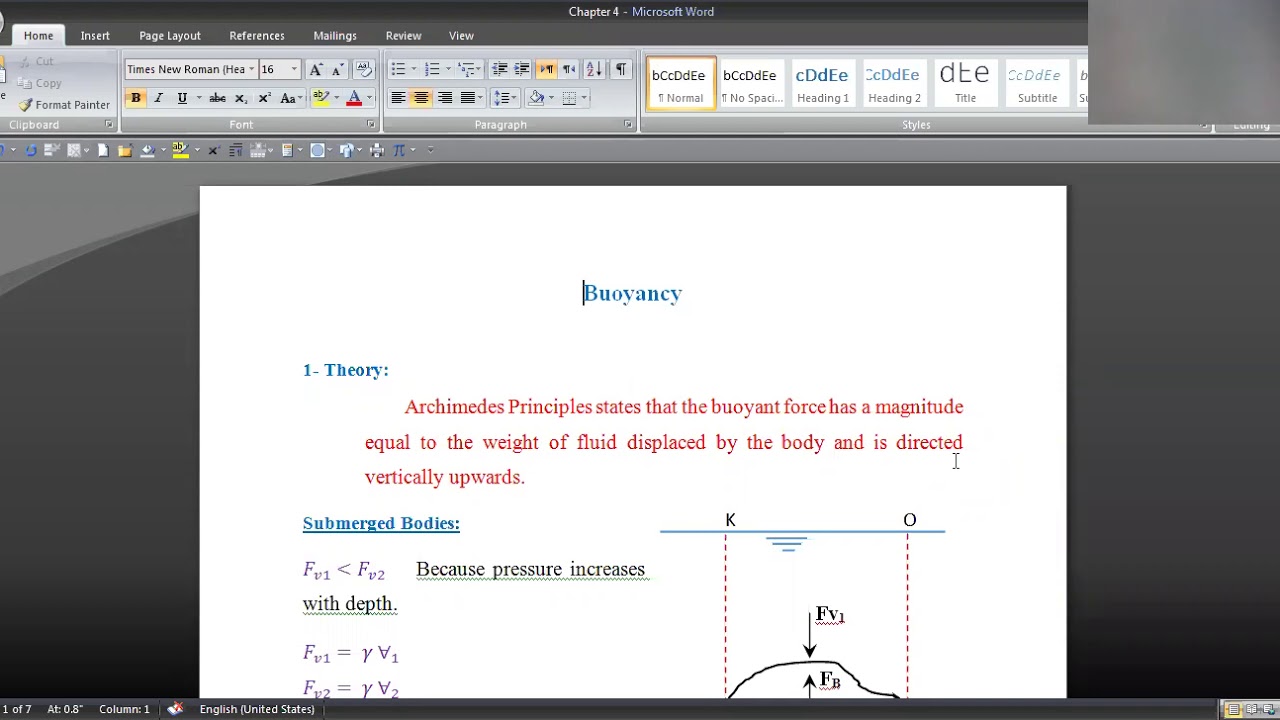This screenshot has height=720, width=1280.
Task: Toggle Bold formatting
Action: click(135, 98)
